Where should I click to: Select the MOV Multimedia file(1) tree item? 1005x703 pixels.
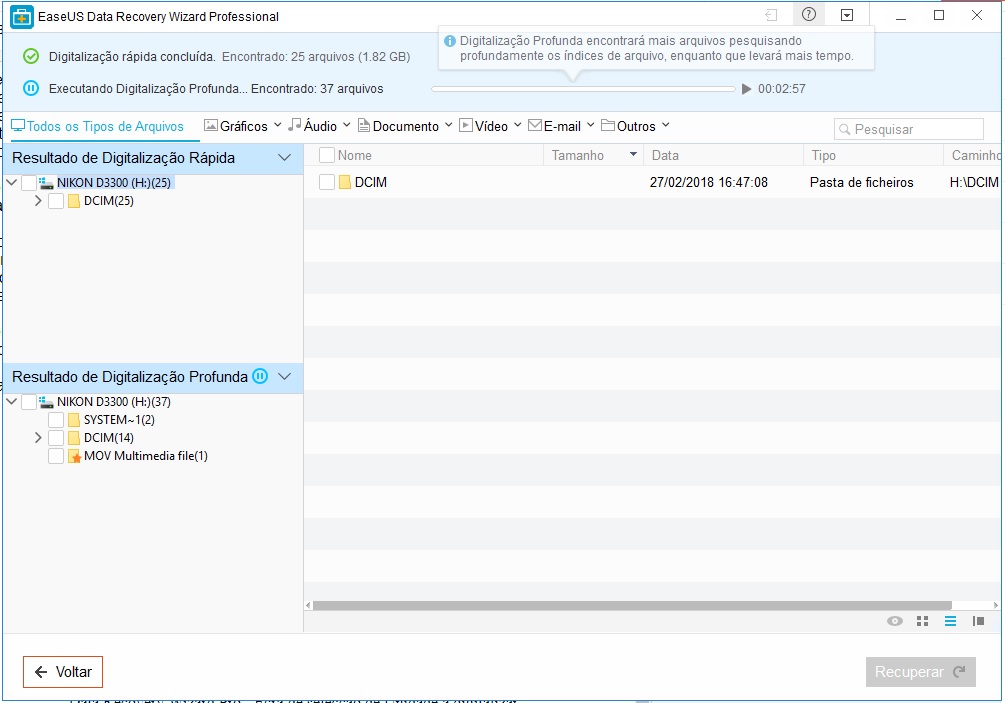(145, 456)
